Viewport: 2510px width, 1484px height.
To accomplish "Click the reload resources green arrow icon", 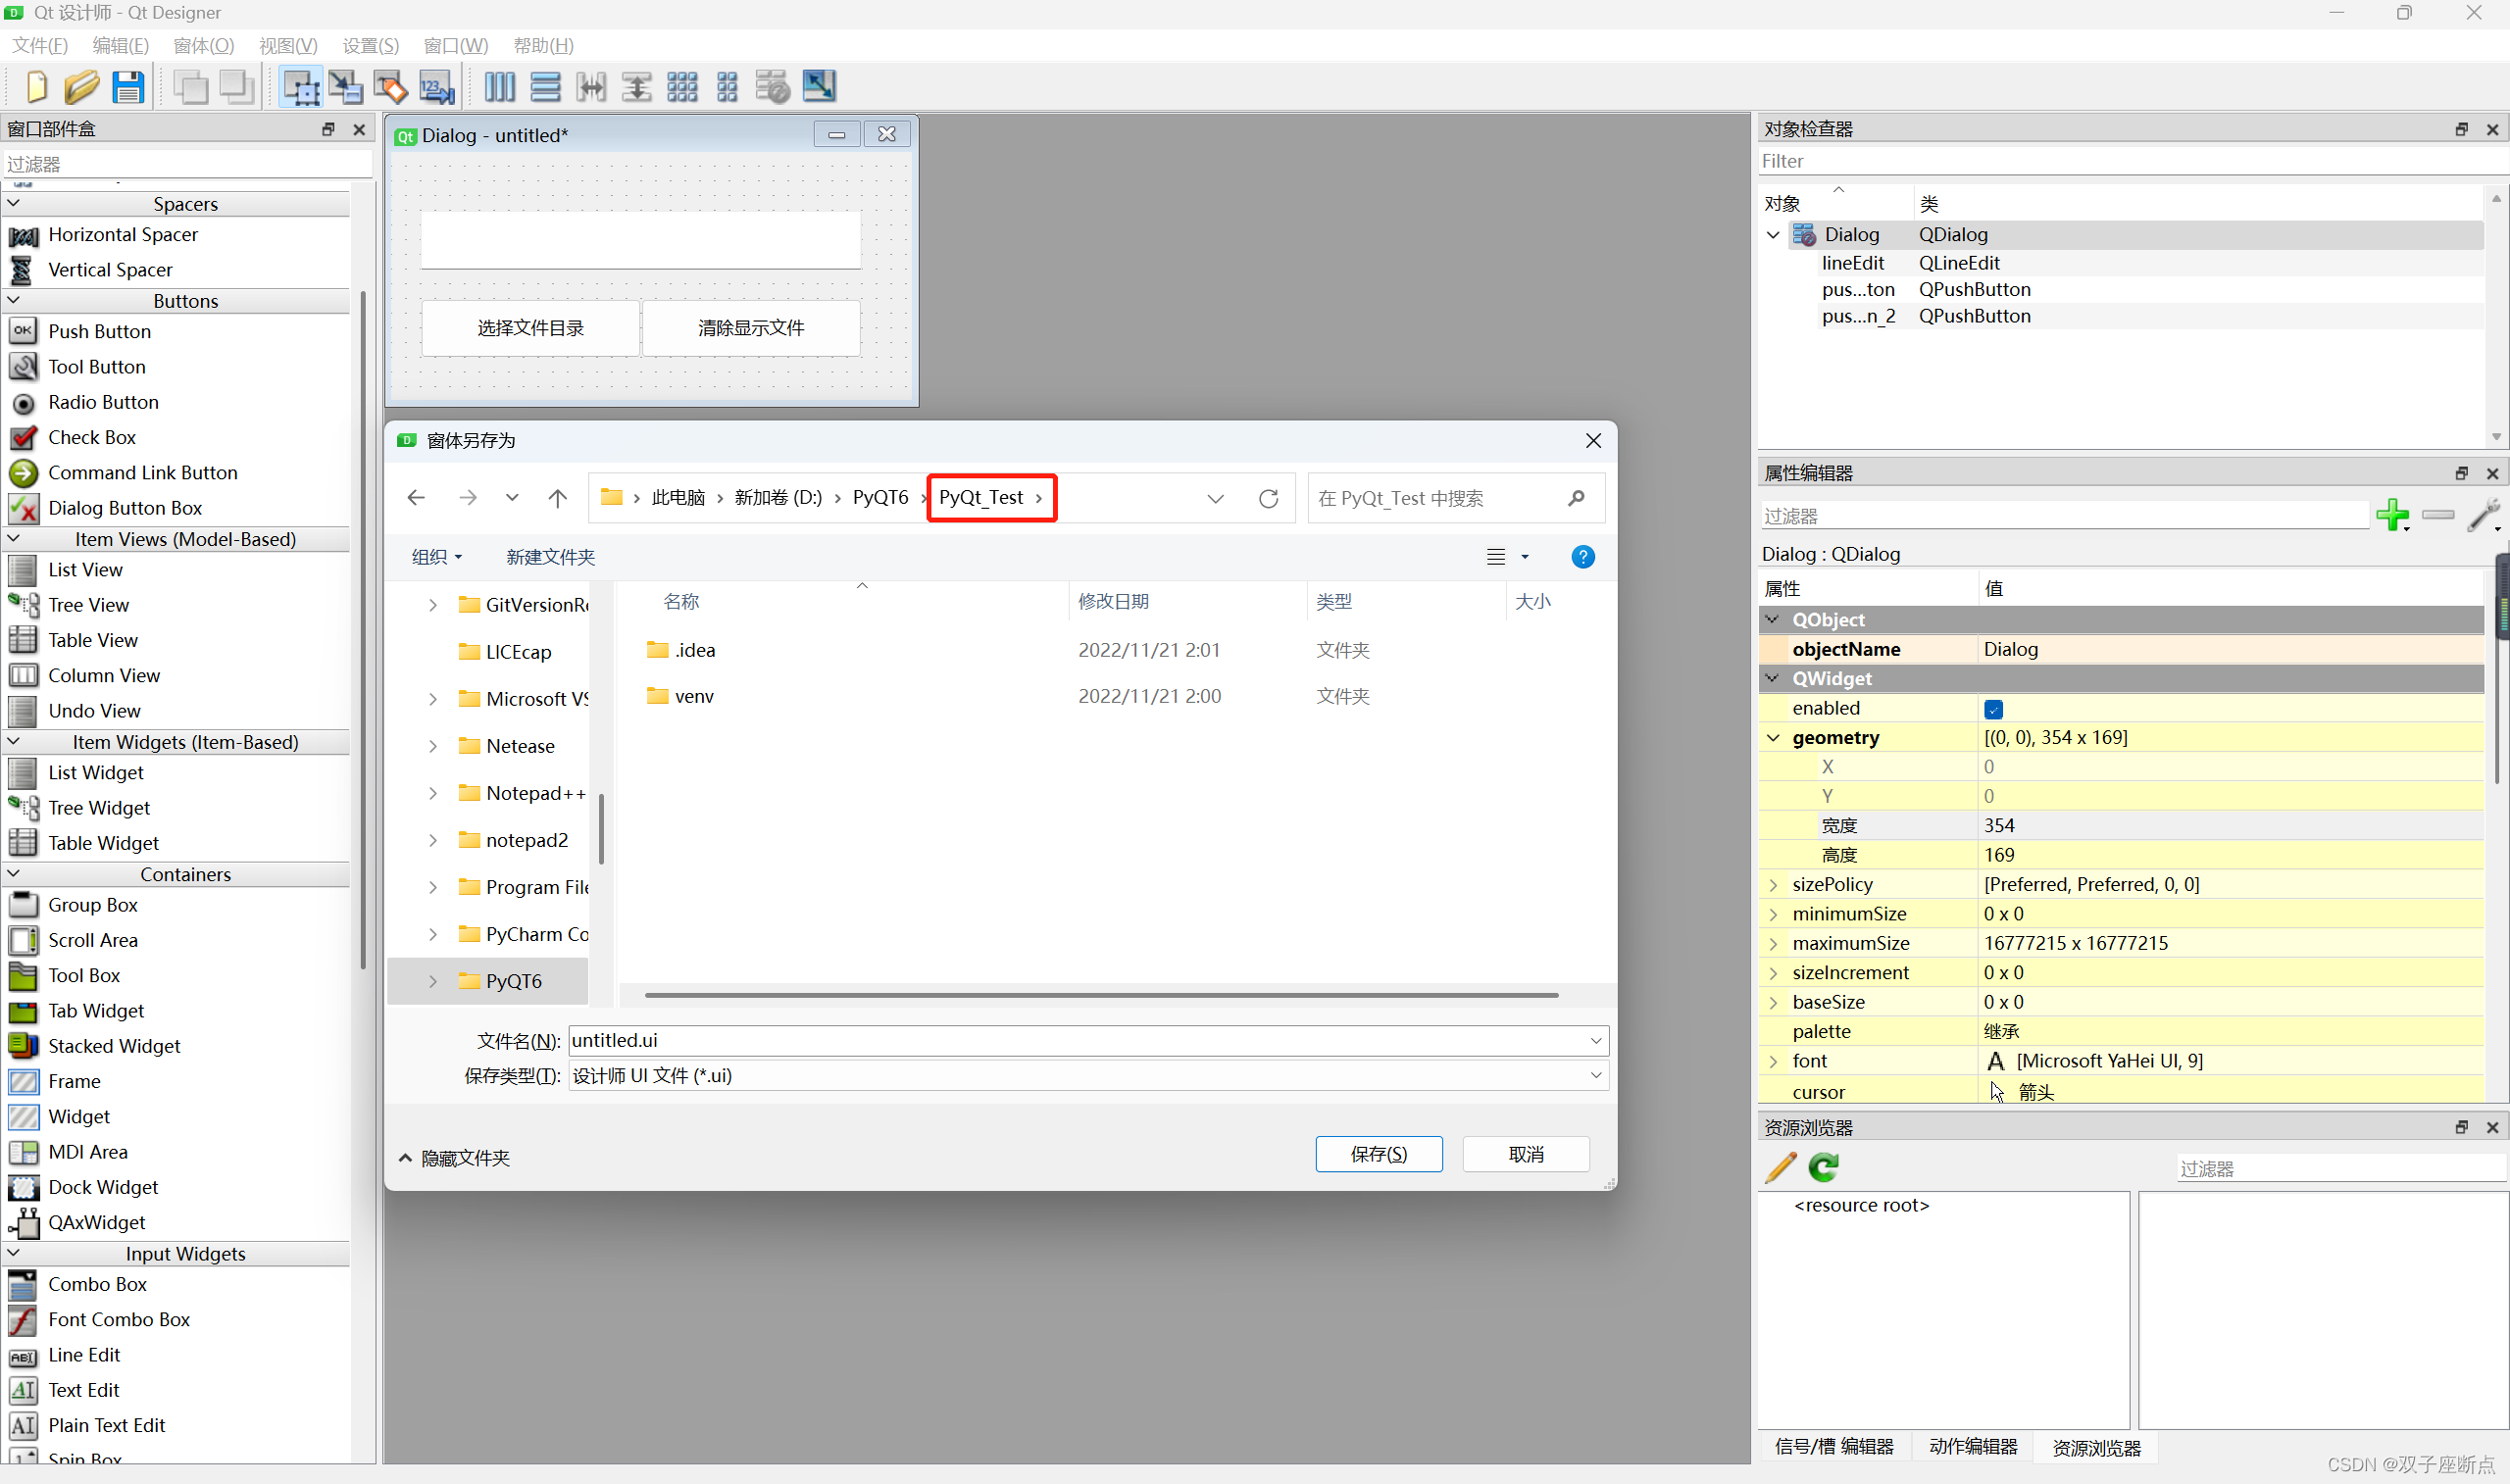I will tap(1824, 1167).
